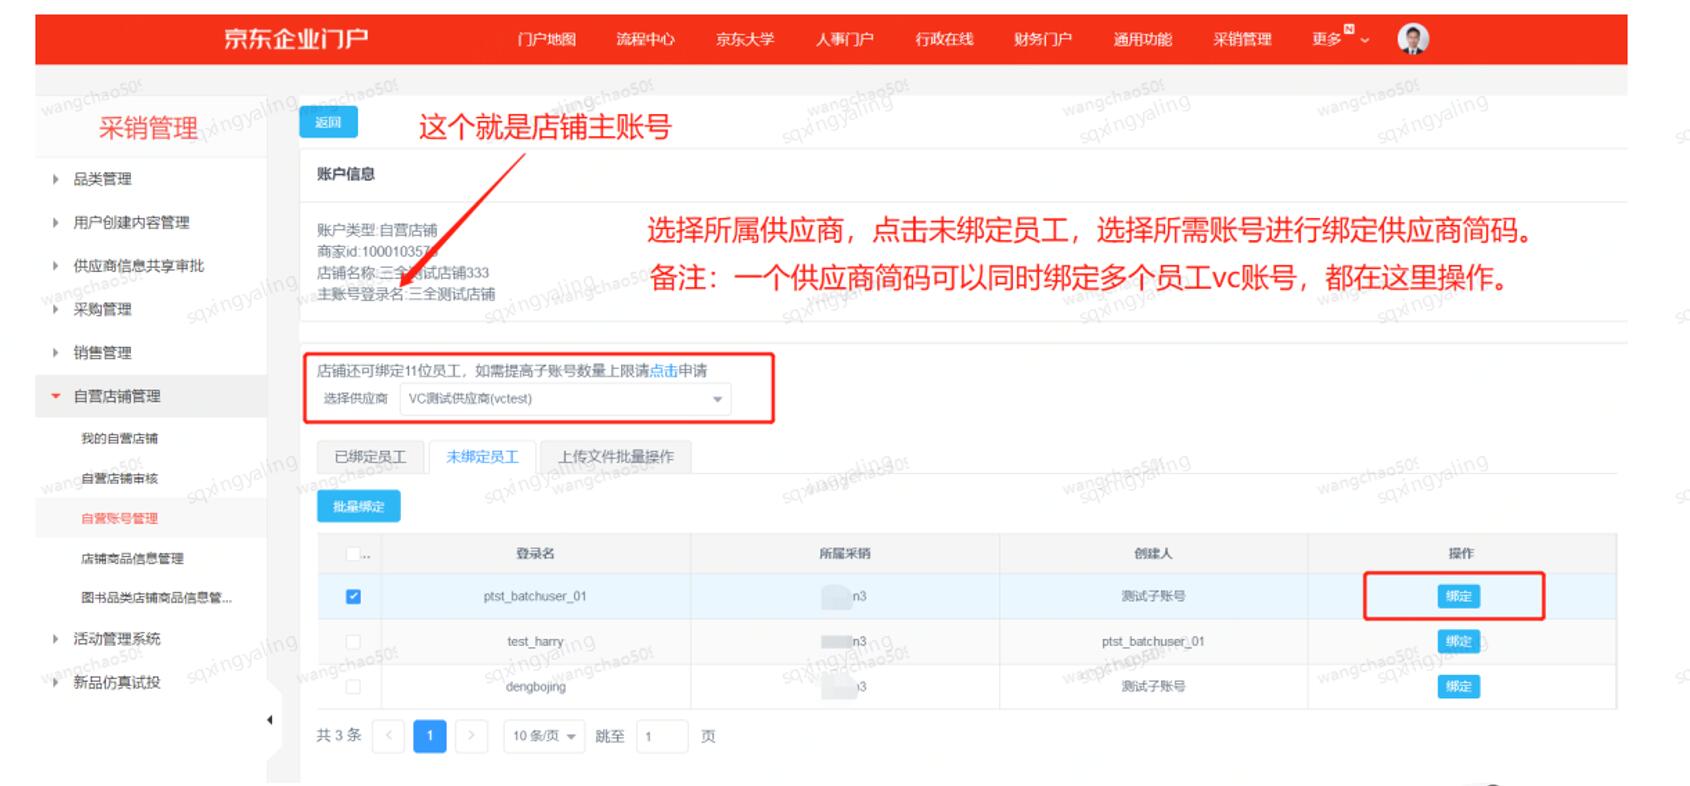Switch to the 已绑定员工 tab
Image resolution: width=1690 pixels, height=786 pixels.
tap(370, 456)
